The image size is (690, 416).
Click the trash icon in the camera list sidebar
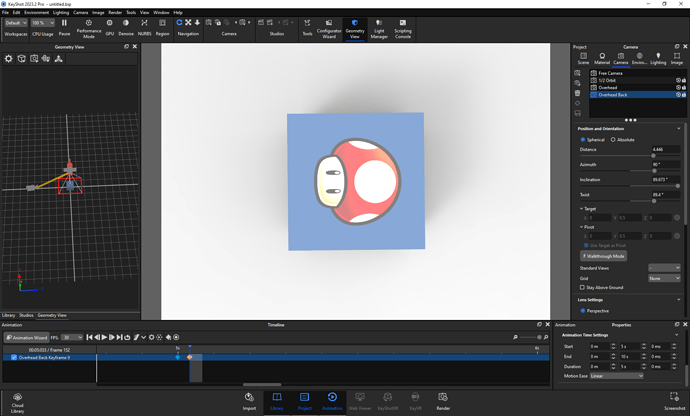577,93
